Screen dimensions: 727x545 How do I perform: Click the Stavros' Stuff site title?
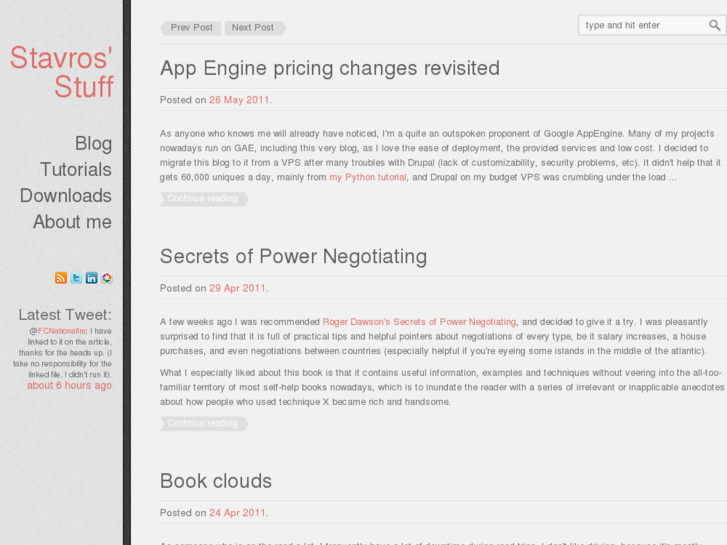tap(62, 72)
